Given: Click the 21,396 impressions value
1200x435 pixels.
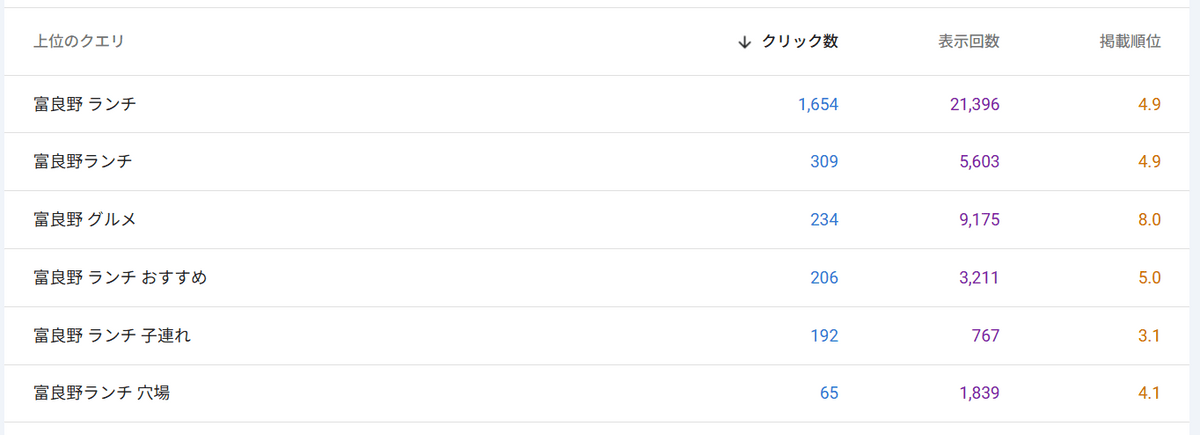Looking at the screenshot, I should click(974, 104).
